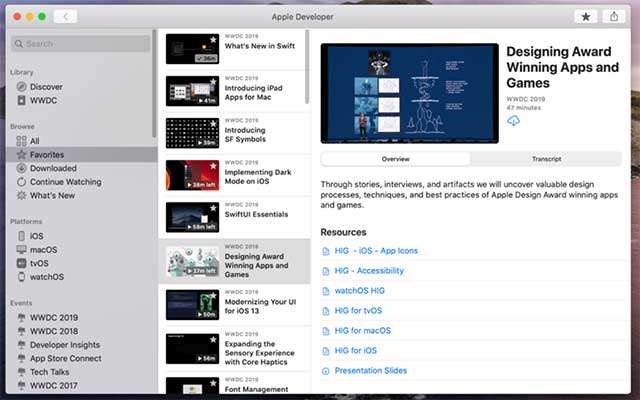Click the back chevron button
640x400 pixels.
coord(65,17)
